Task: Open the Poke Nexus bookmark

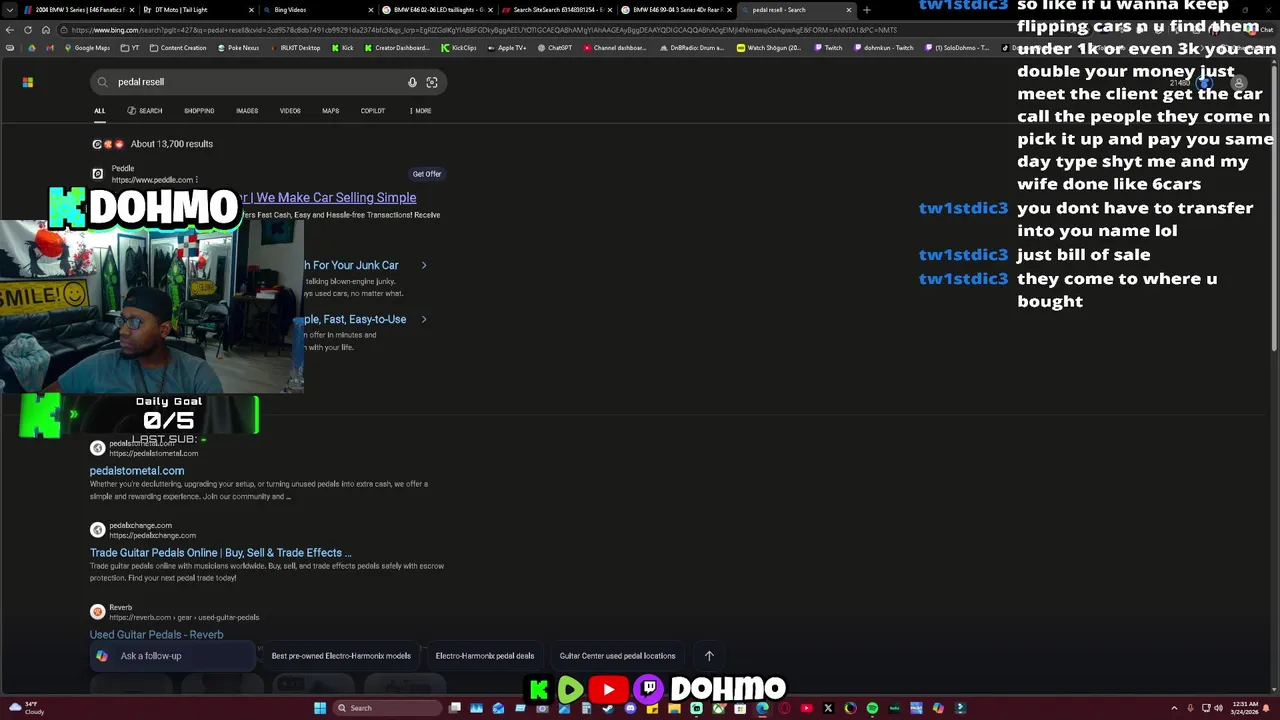Action: (x=237, y=48)
